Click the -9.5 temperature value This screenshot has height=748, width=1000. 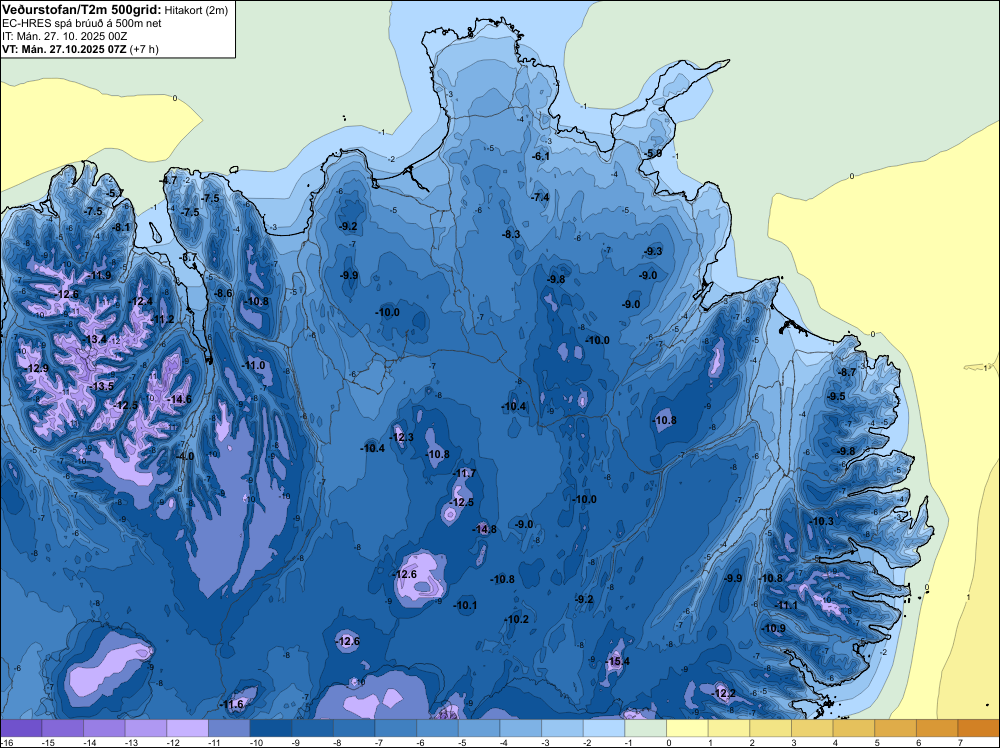tap(836, 396)
